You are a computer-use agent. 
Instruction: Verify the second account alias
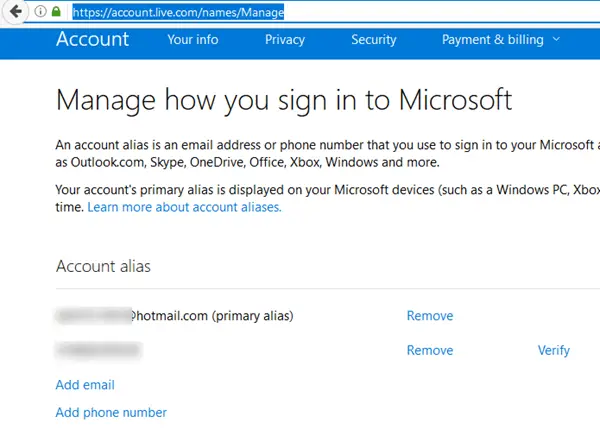[x=553, y=350]
